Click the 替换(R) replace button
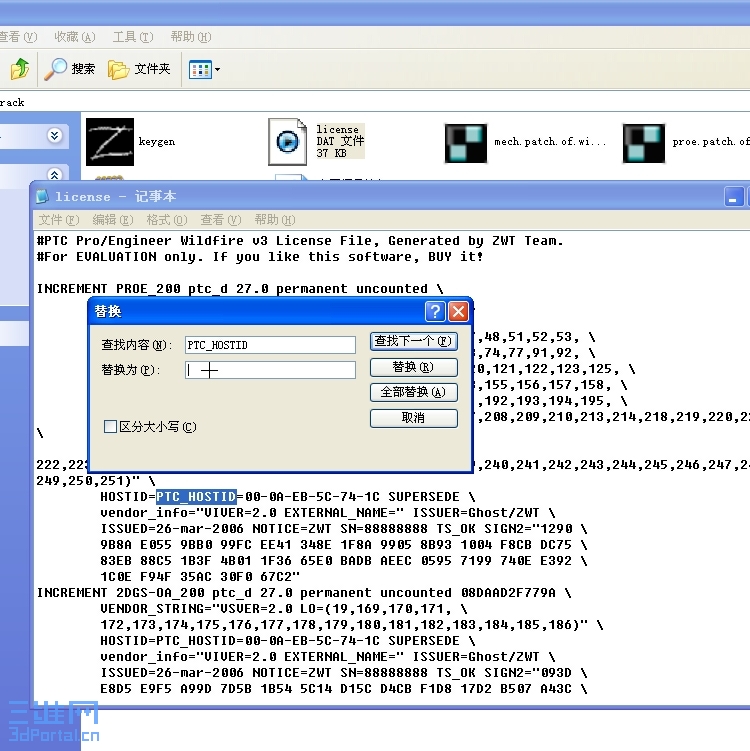This screenshot has width=750, height=751. coord(413,367)
